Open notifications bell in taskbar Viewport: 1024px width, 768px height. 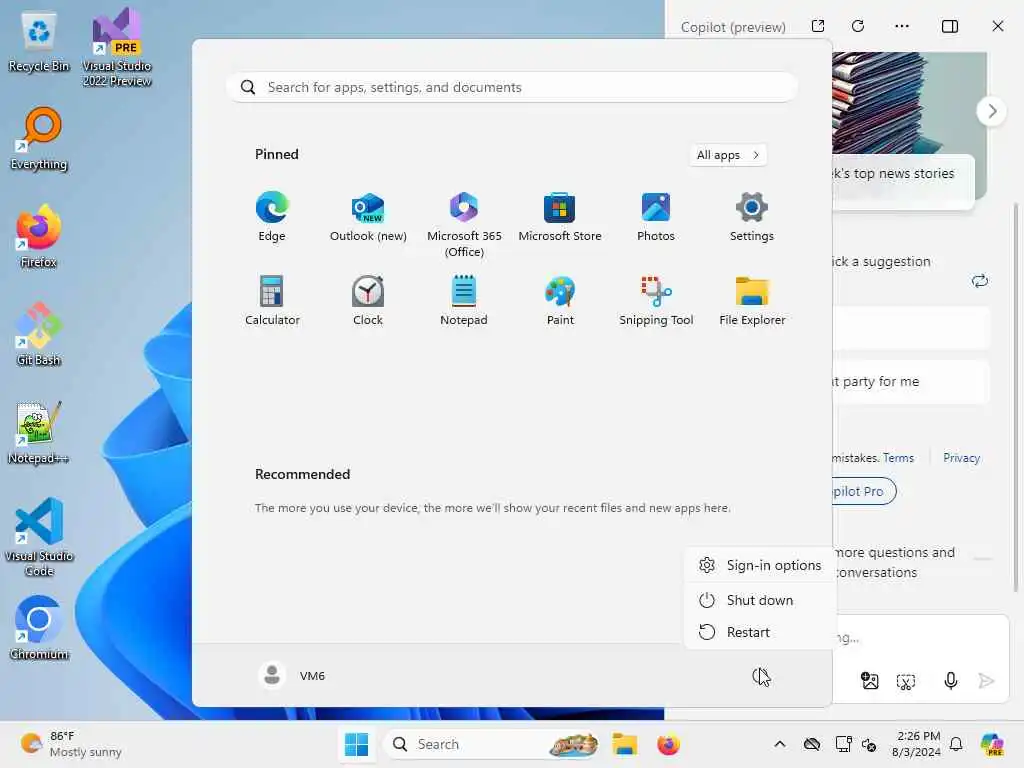pos(956,744)
